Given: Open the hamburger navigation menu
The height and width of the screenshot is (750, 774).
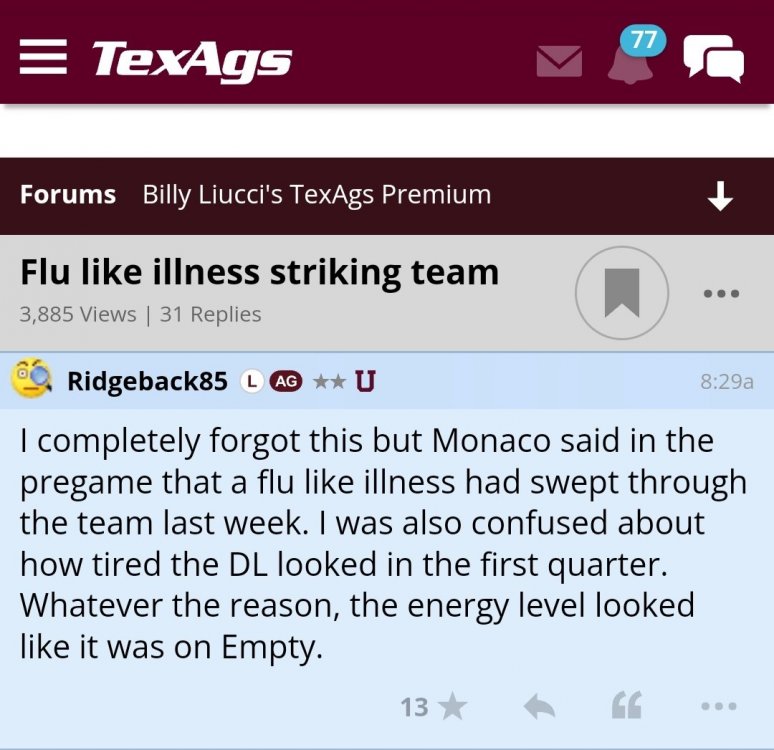Looking at the screenshot, I should (x=44, y=59).
